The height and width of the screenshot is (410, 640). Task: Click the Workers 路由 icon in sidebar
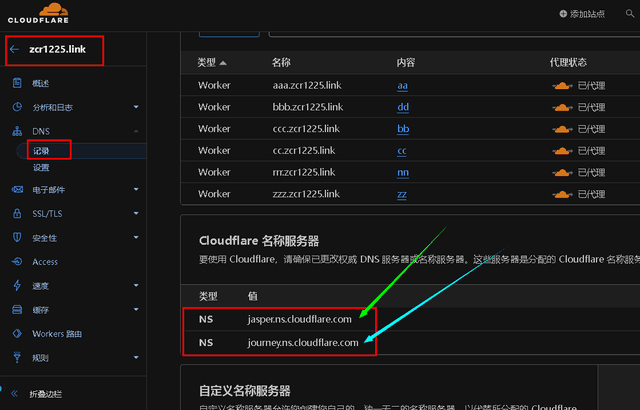[17, 333]
